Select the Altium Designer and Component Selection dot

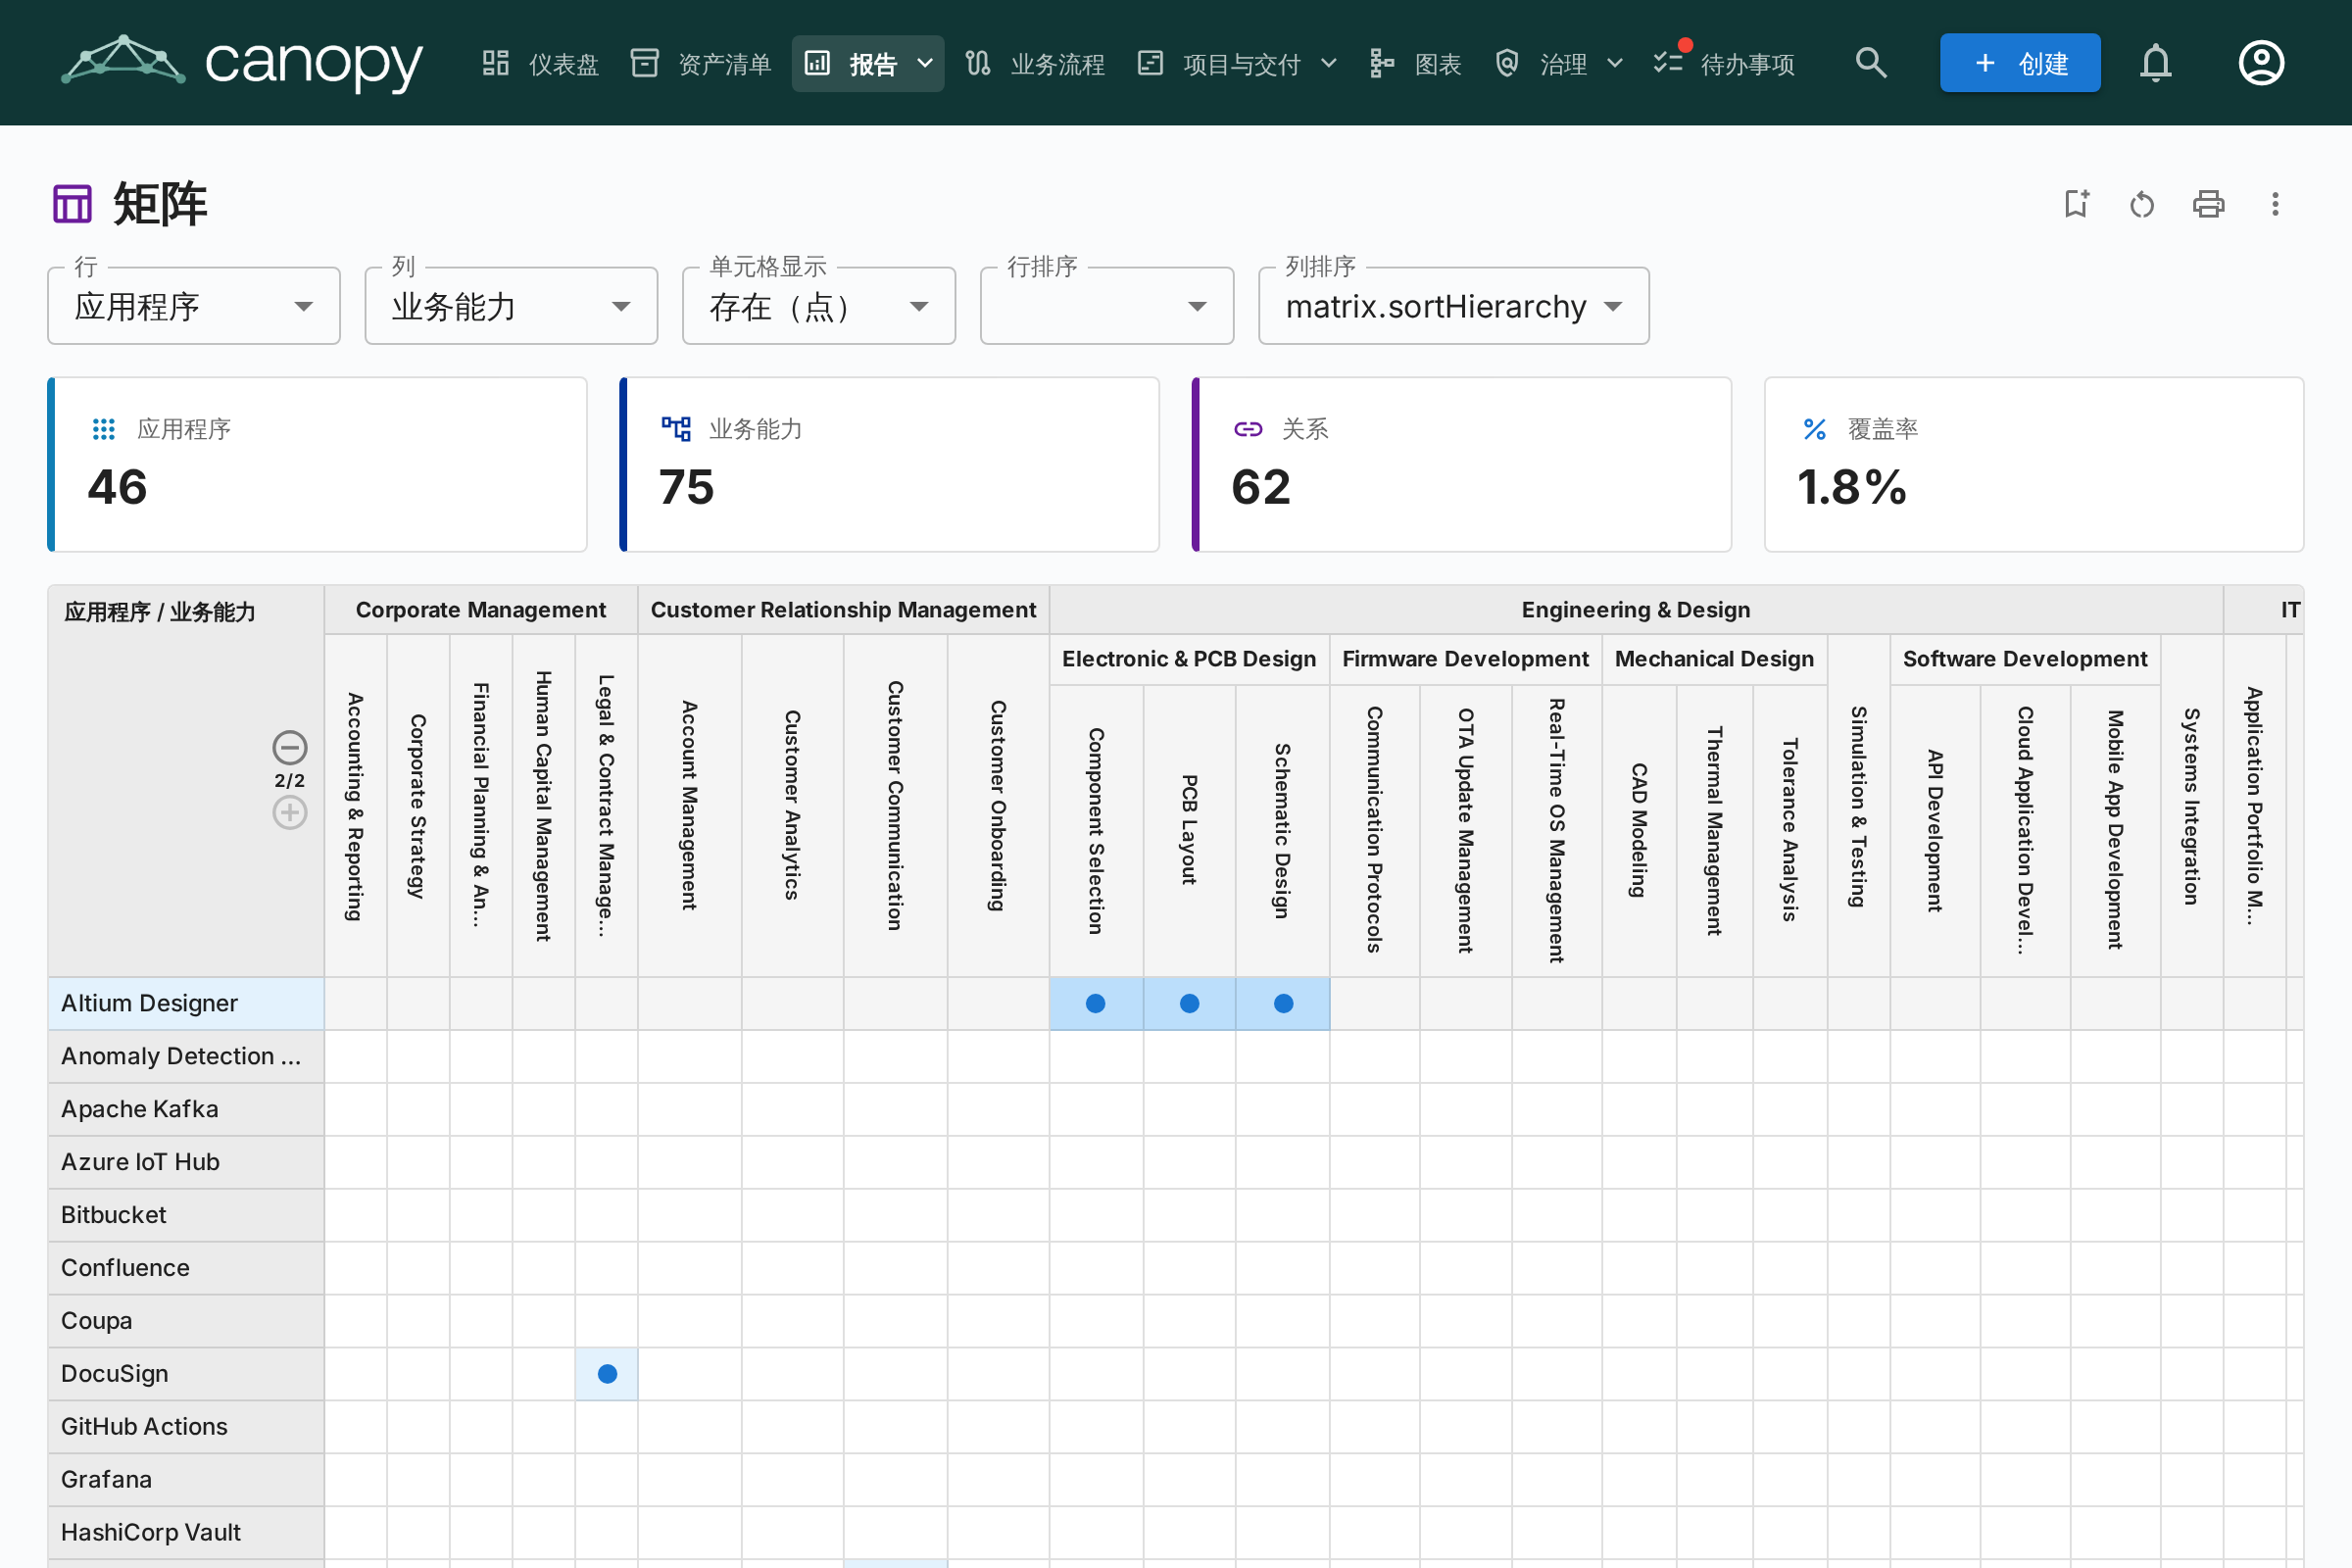pos(1096,1003)
